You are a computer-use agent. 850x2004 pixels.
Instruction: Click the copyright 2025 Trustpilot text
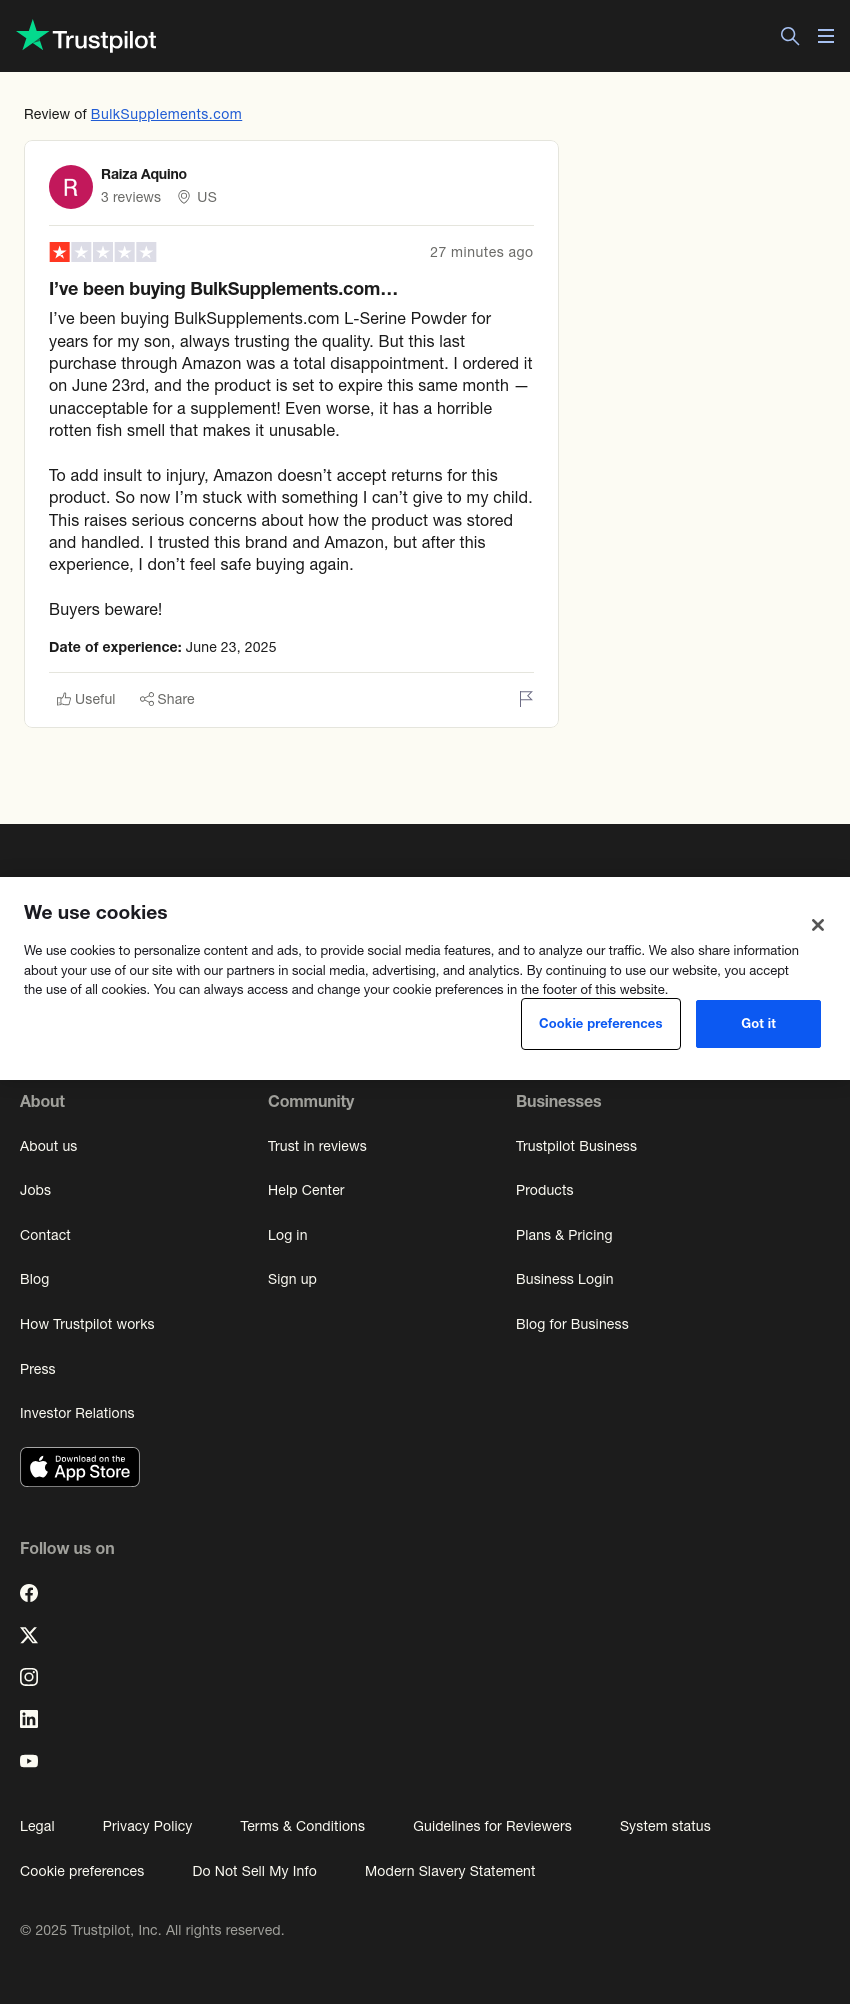152,1930
